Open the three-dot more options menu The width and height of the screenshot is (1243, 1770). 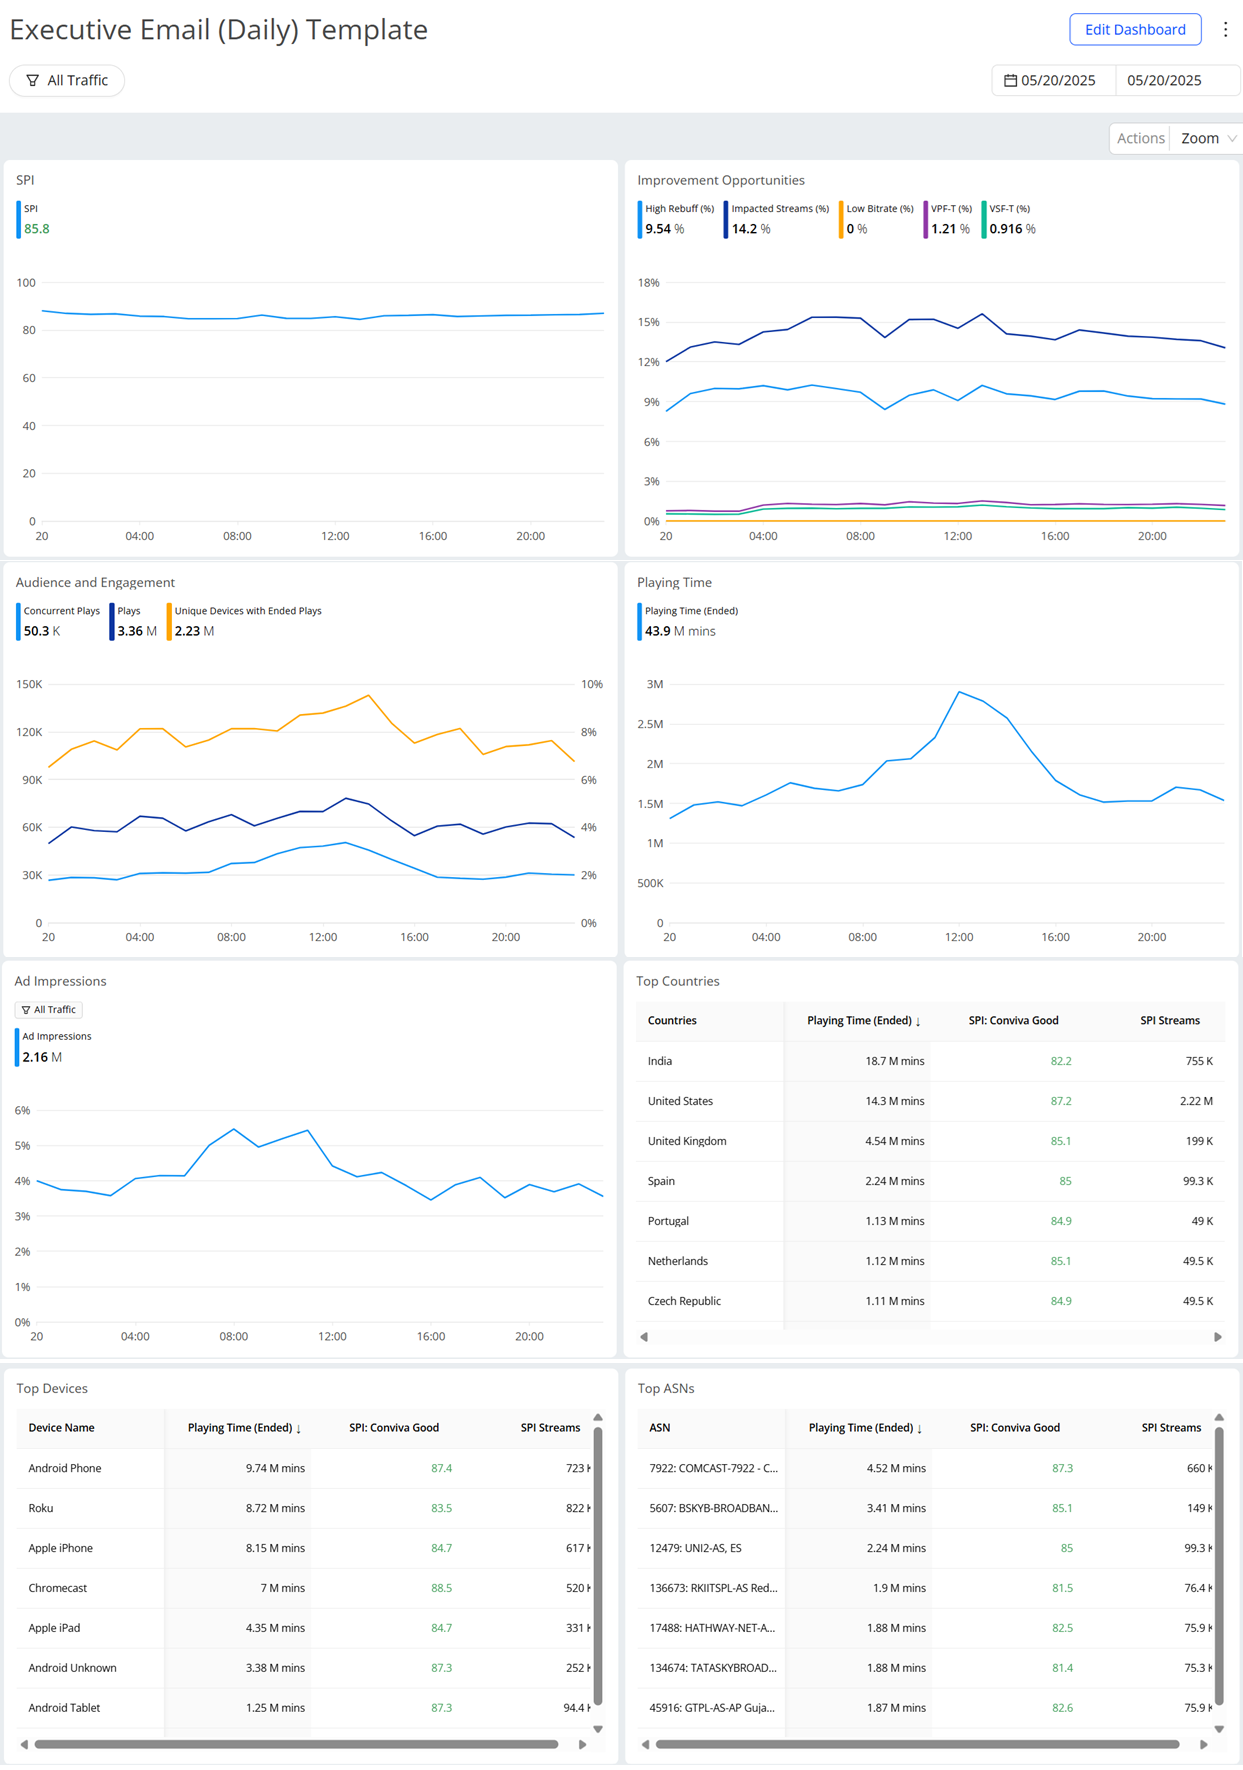(x=1225, y=30)
